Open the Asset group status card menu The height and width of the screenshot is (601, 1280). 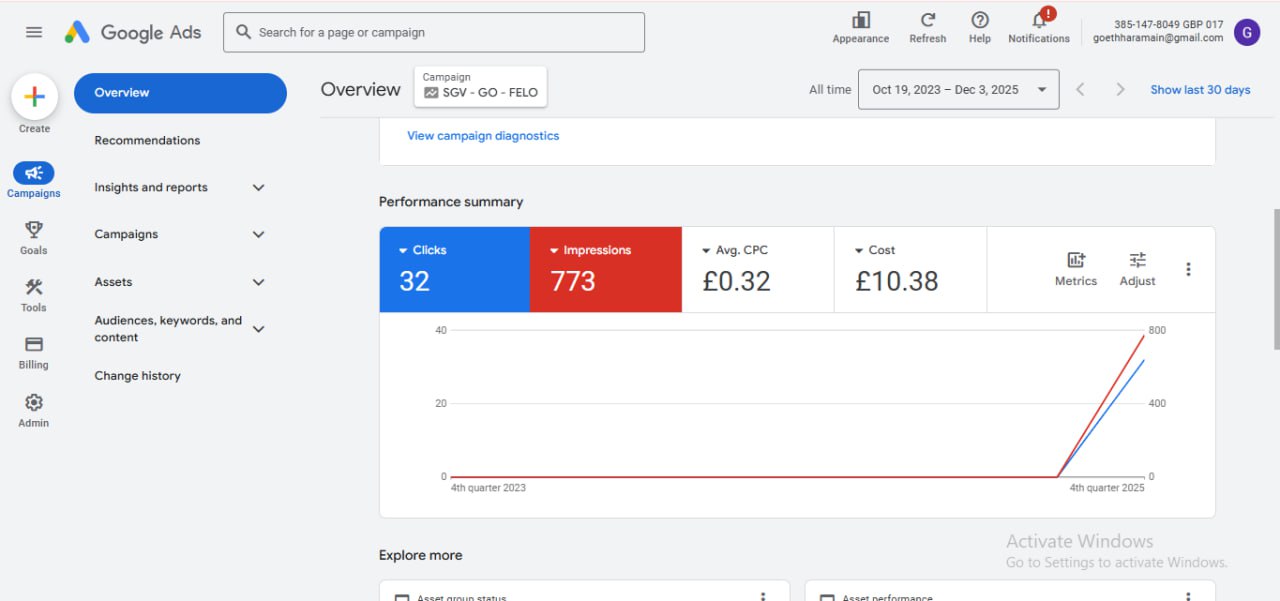(763, 596)
